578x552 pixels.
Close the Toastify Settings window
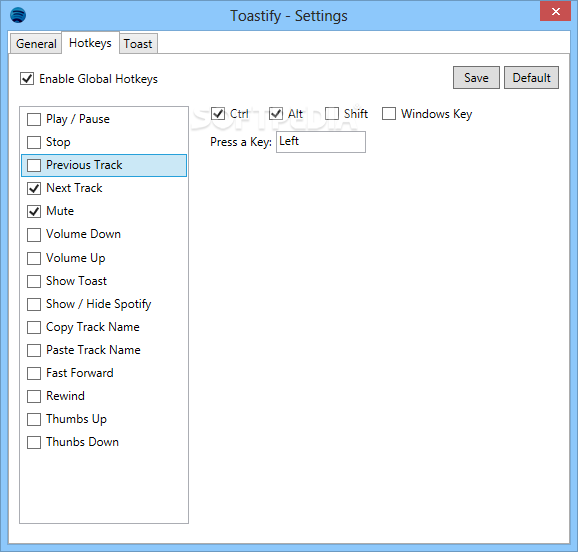pyautogui.click(x=556, y=11)
